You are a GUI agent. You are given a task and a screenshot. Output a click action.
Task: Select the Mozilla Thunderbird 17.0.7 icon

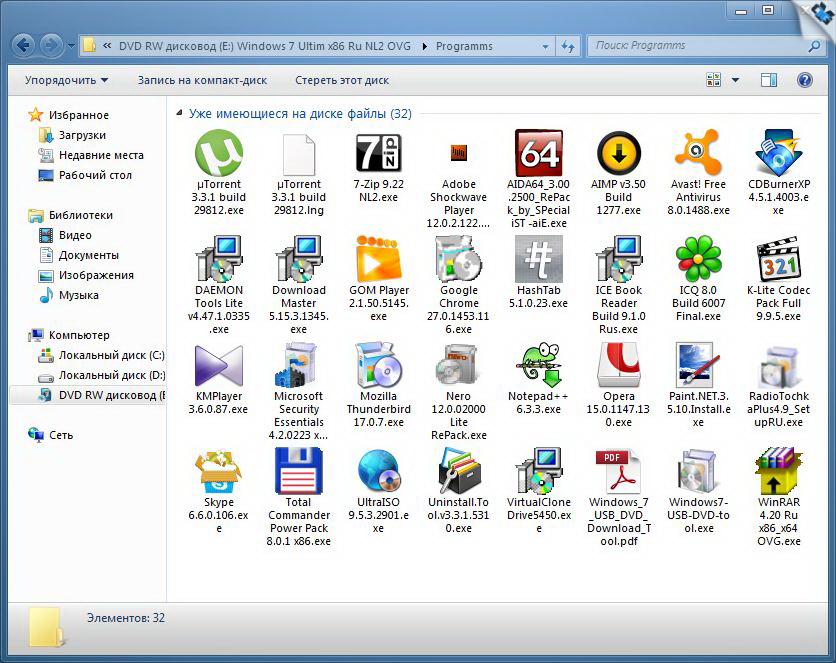coord(379,366)
